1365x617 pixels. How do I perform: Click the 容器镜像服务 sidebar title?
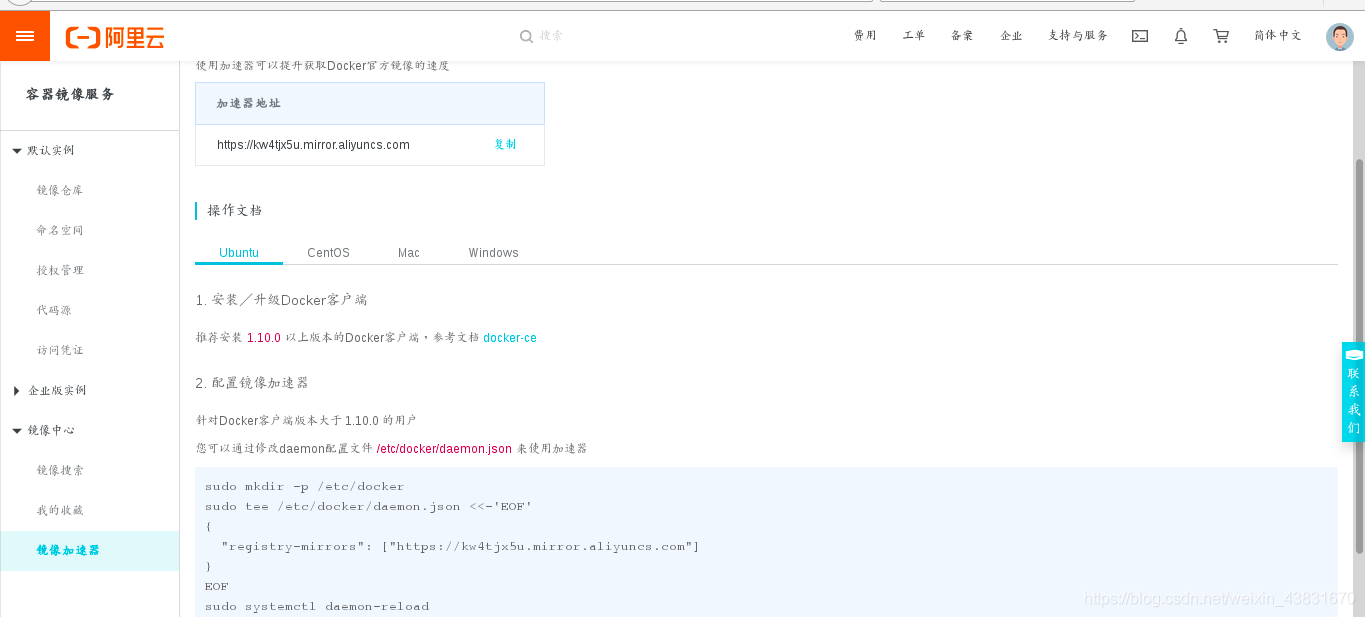click(x=70, y=94)
